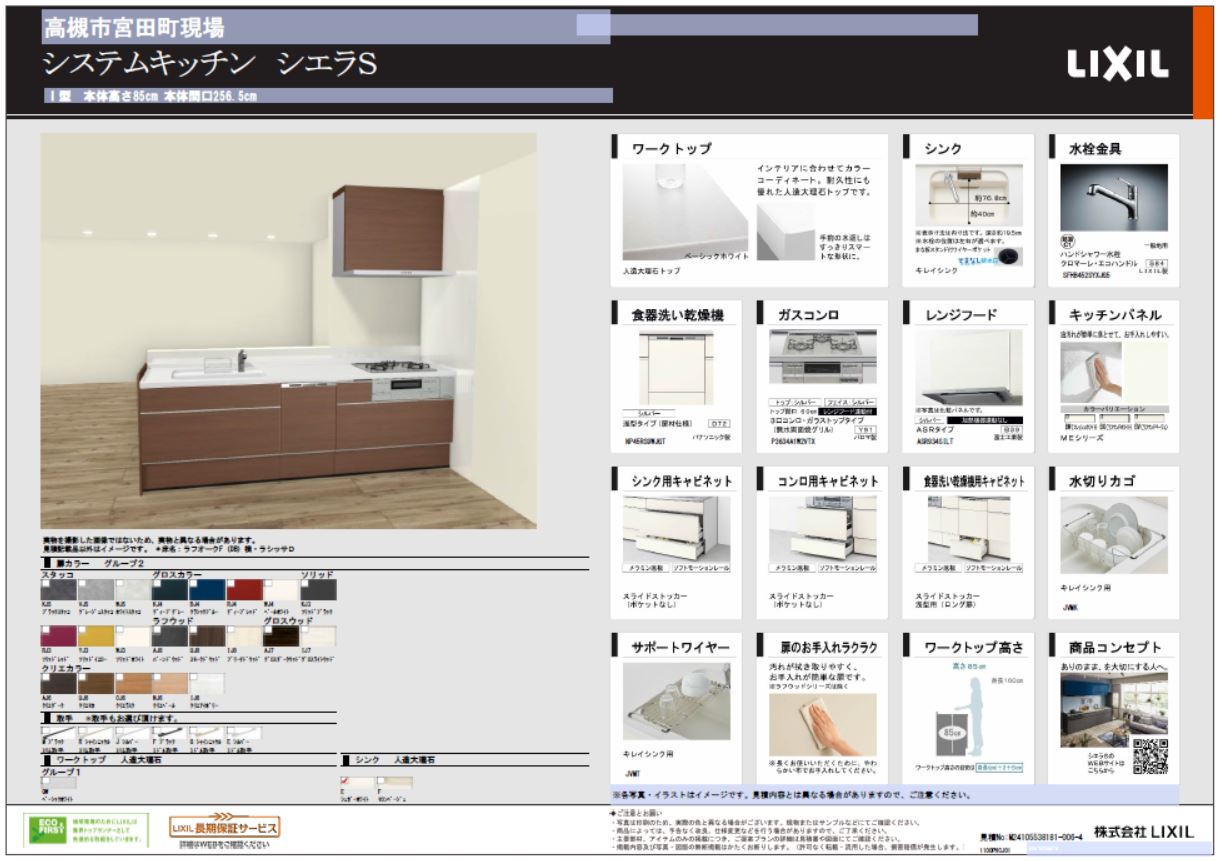Click the hand-wiping photo in キッチンパネル card
The height and width of the screenshot is (861, 1220).
point(1089,372)
